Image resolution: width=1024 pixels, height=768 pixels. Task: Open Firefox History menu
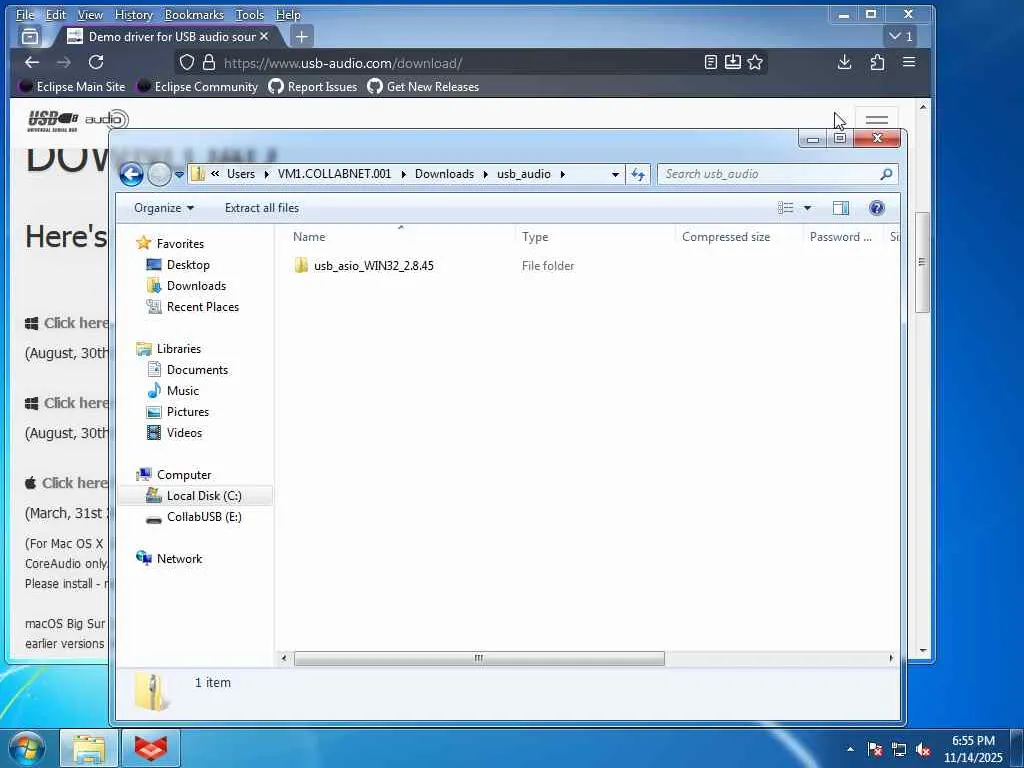click(x=133, y=14)
